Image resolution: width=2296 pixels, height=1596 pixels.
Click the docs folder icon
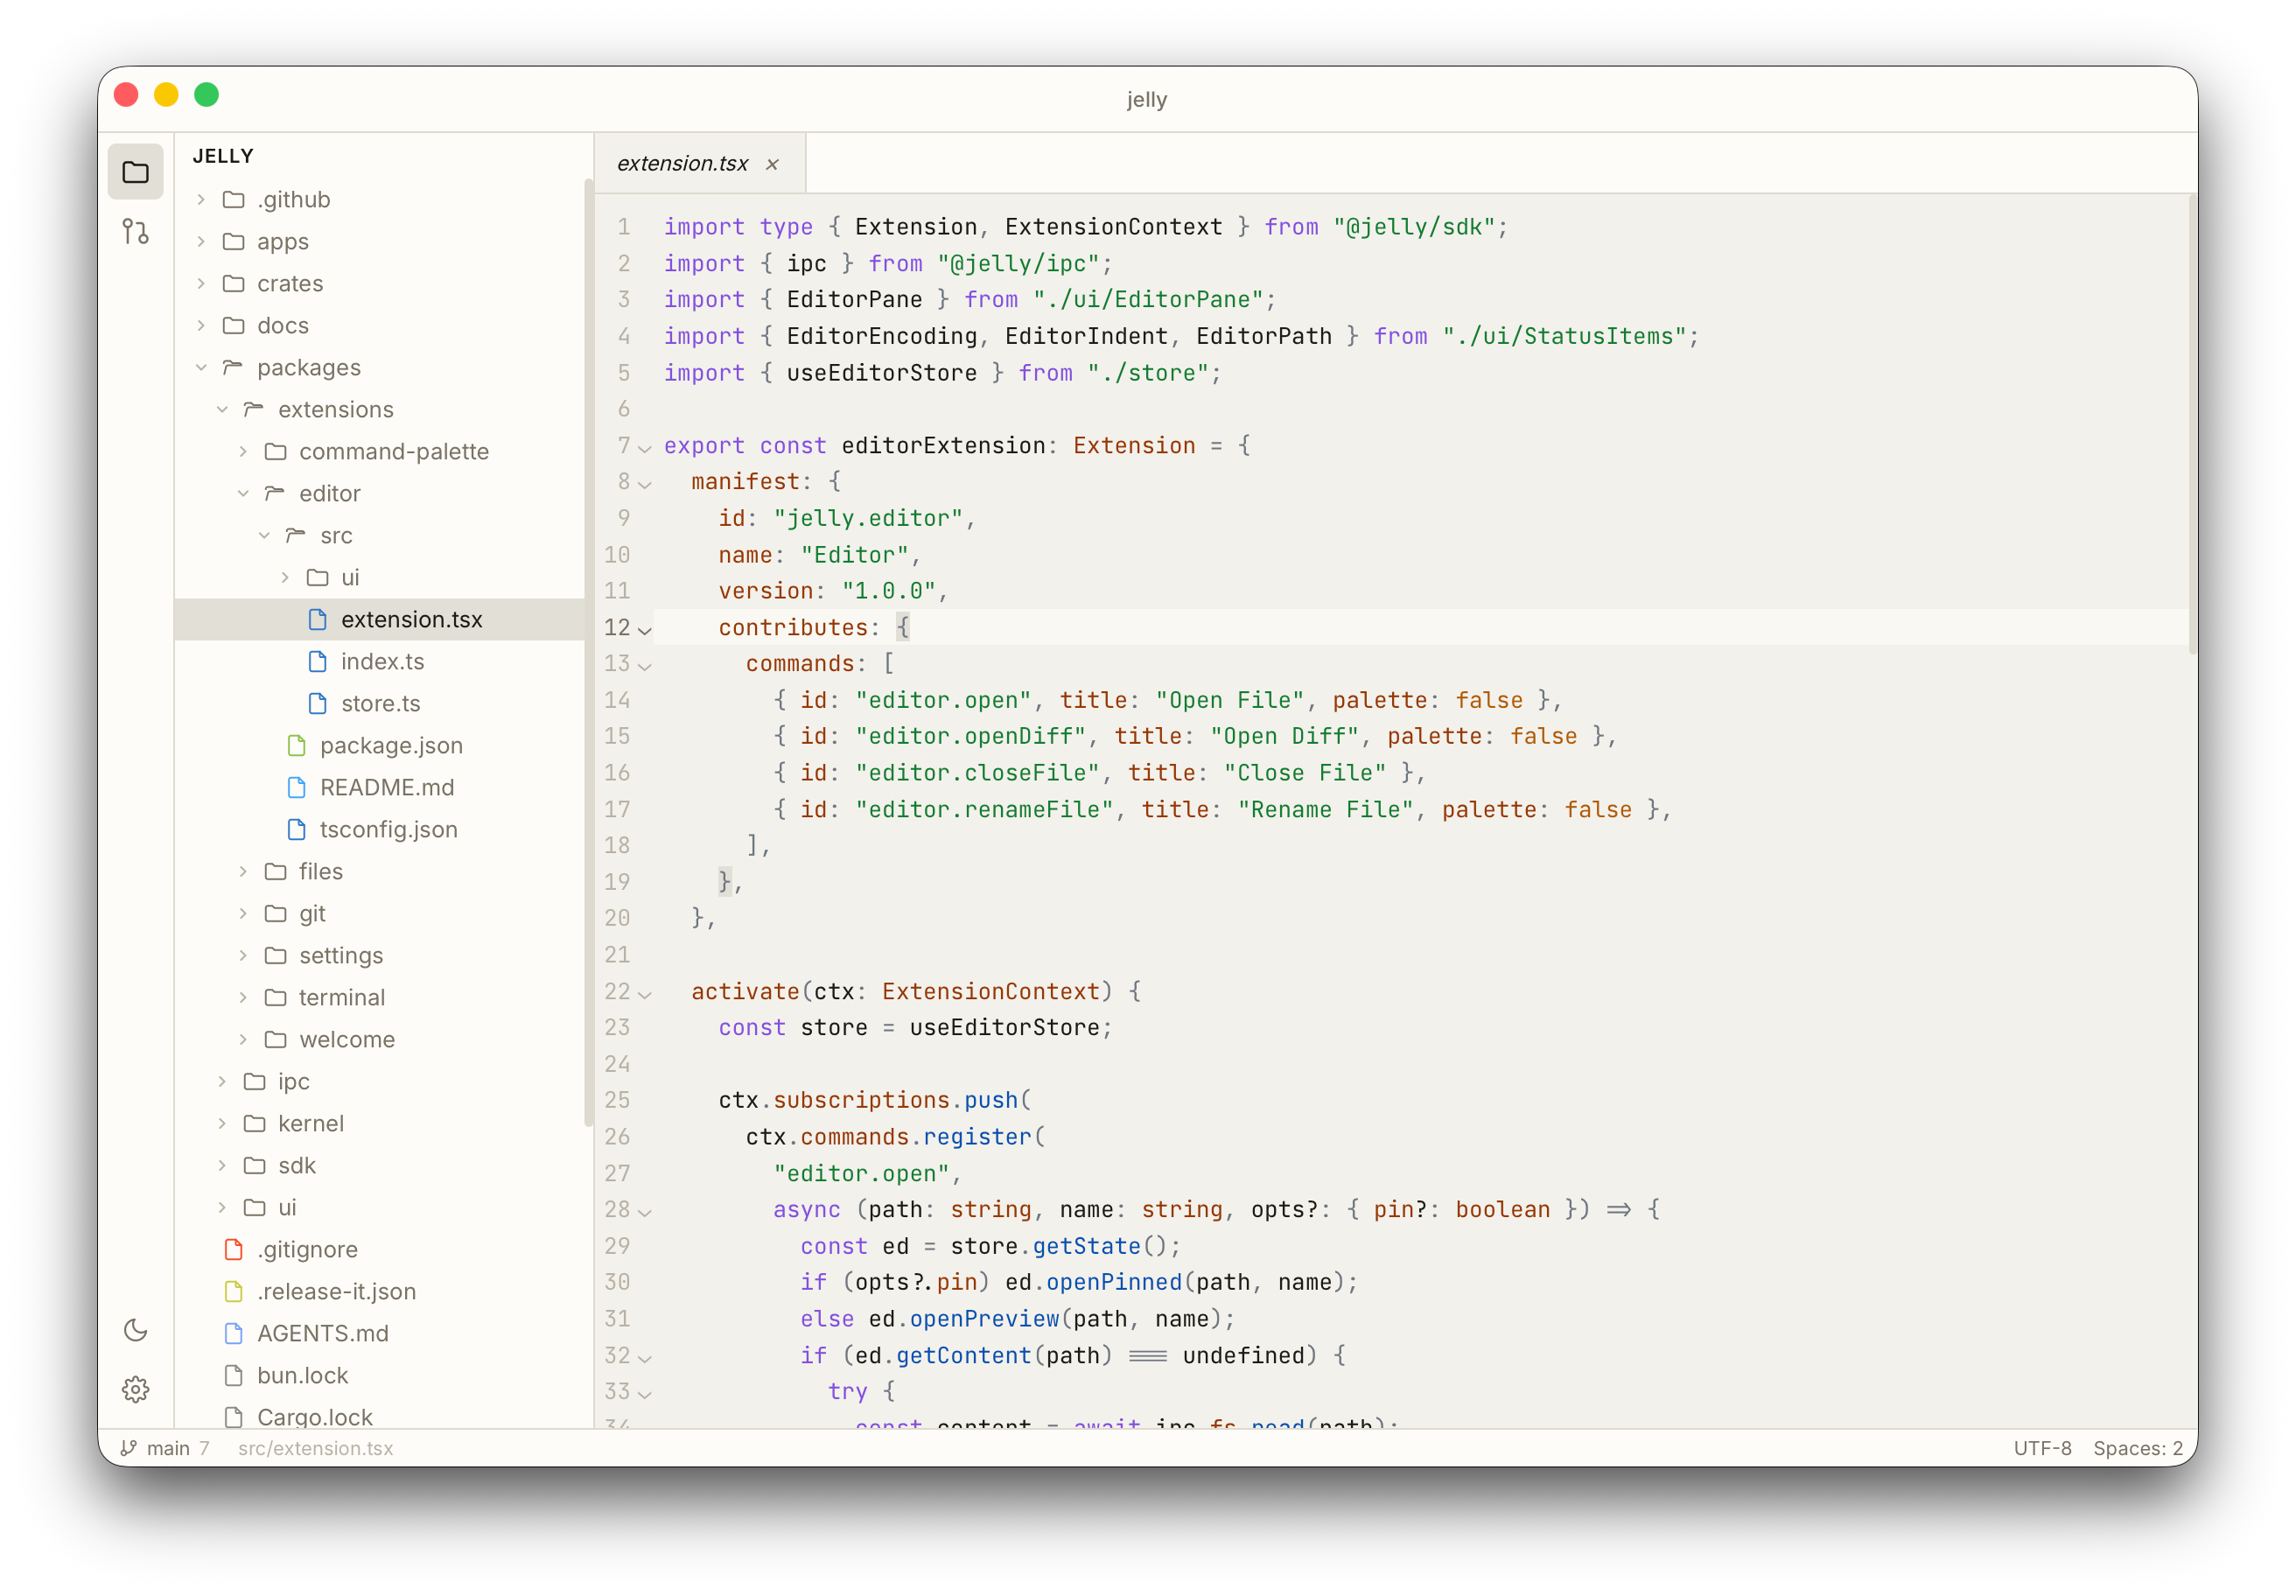pyautogui.click(x=234, y=325)
